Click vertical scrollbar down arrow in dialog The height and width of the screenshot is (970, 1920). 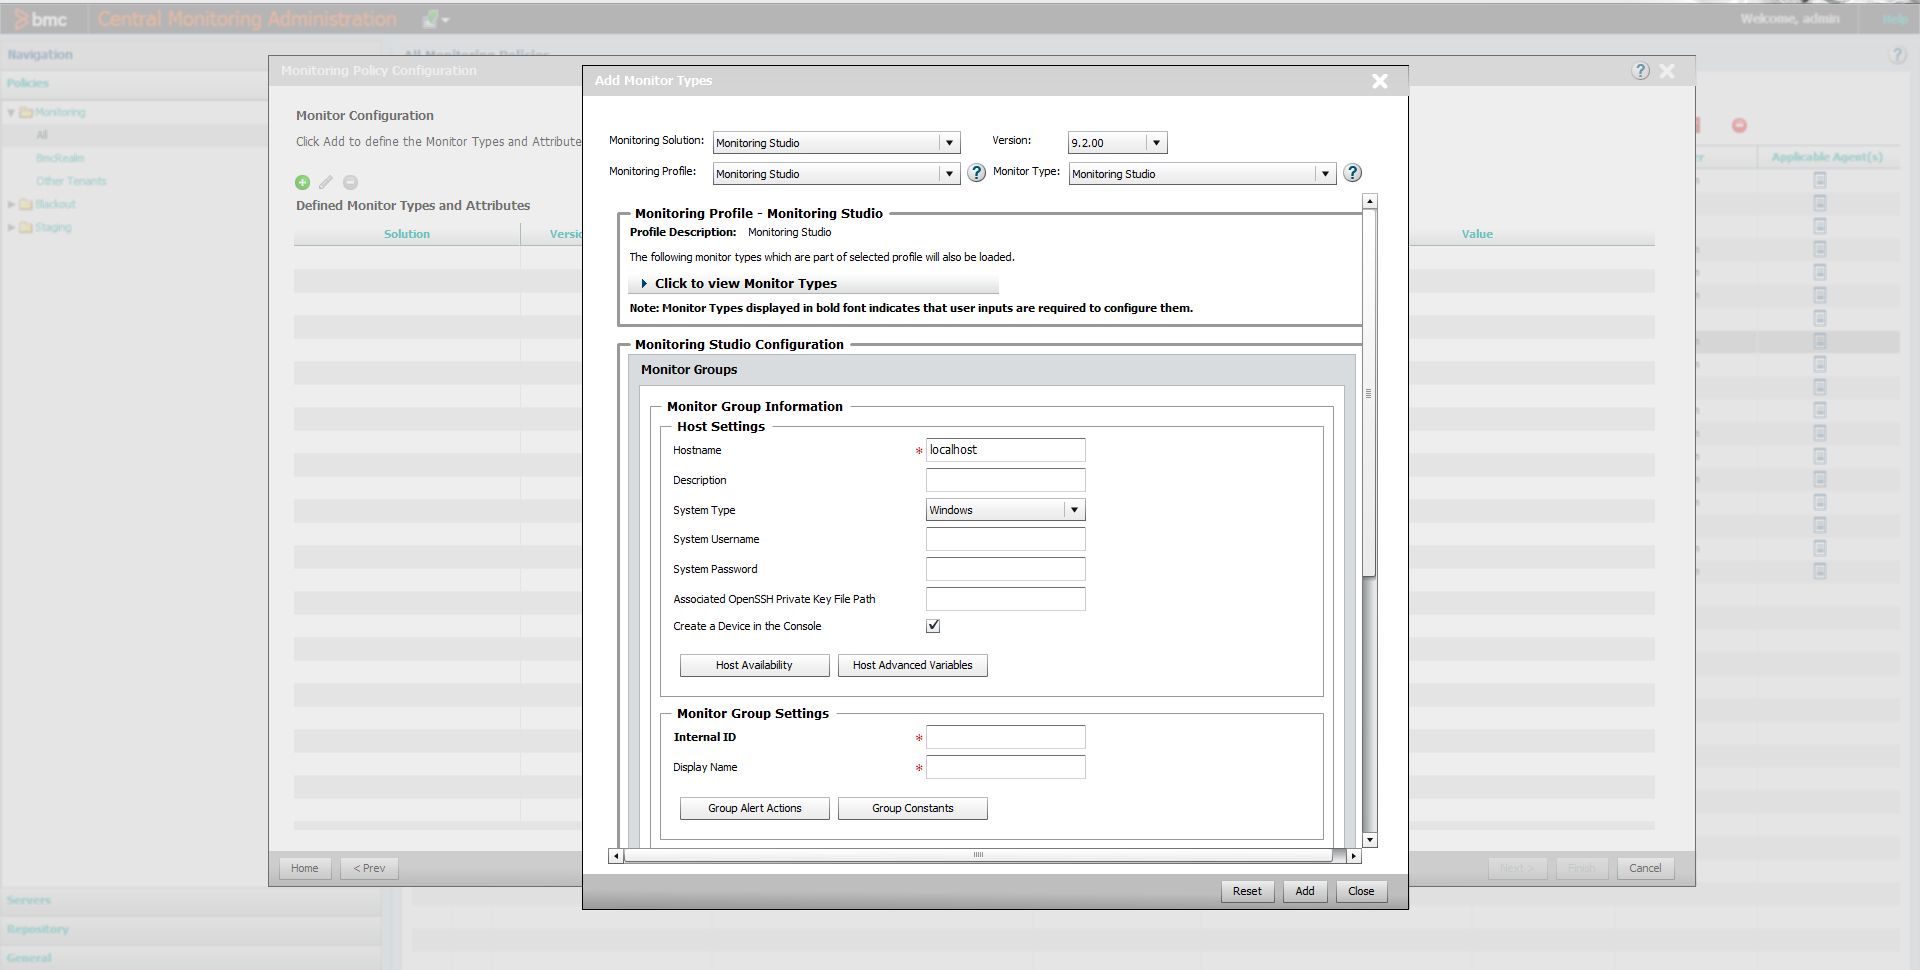click(x=1370, y=840)
